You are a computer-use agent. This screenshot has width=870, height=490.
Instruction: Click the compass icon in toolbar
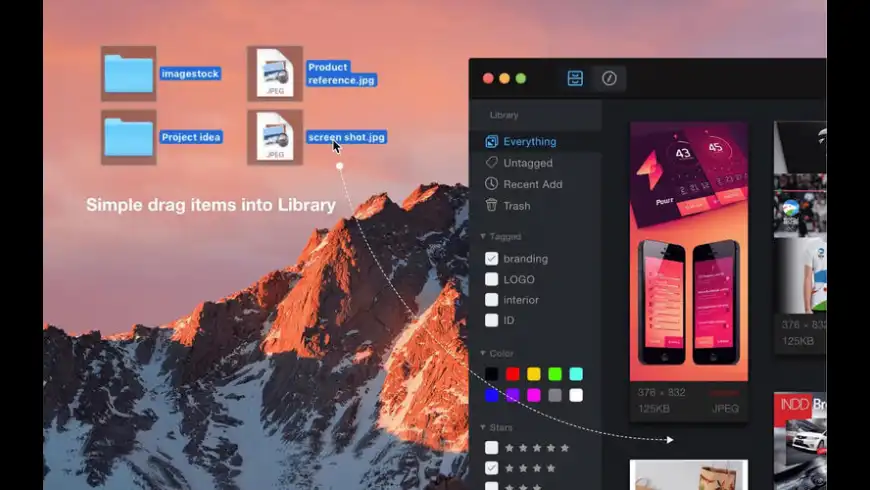click(x=609, y=78)
